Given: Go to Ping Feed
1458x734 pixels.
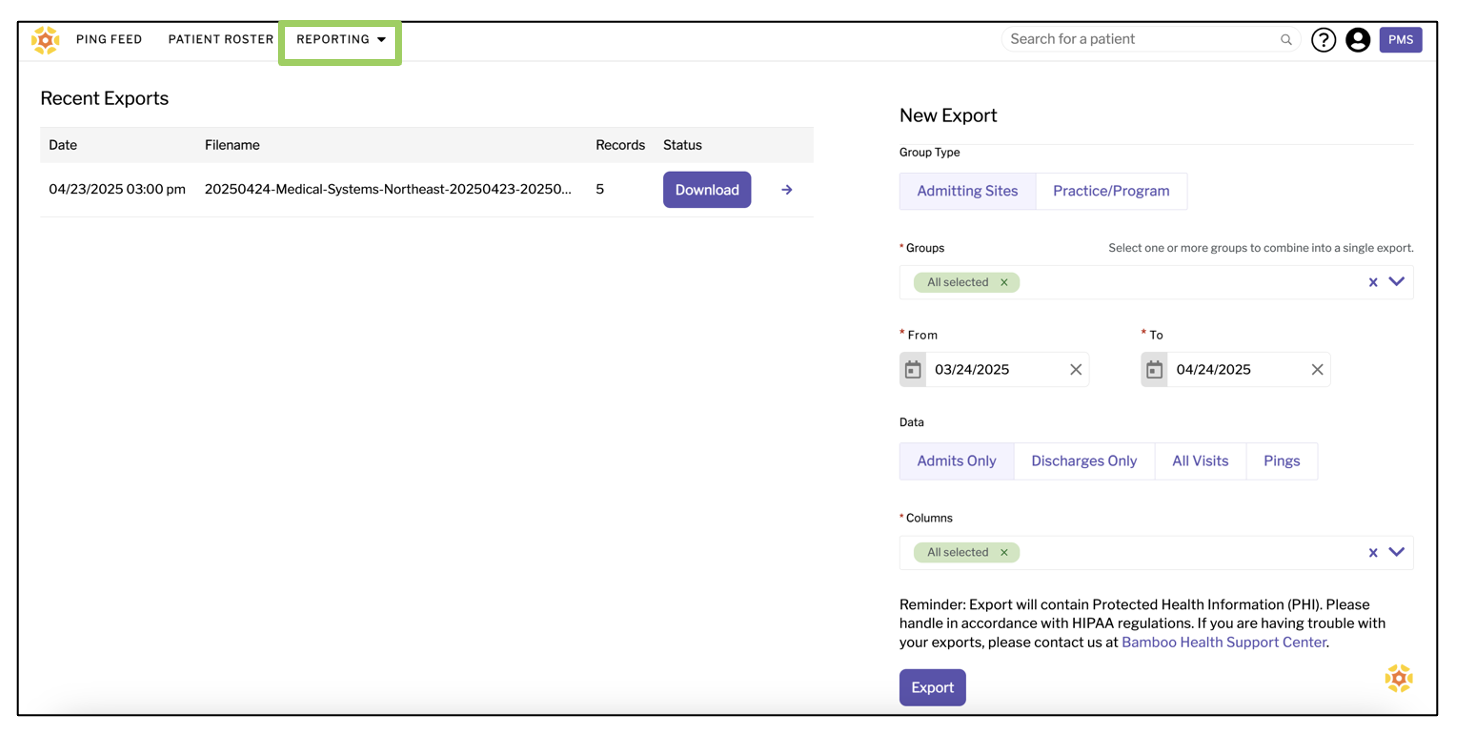Looking at the screenshot, I should click(109, 40).
